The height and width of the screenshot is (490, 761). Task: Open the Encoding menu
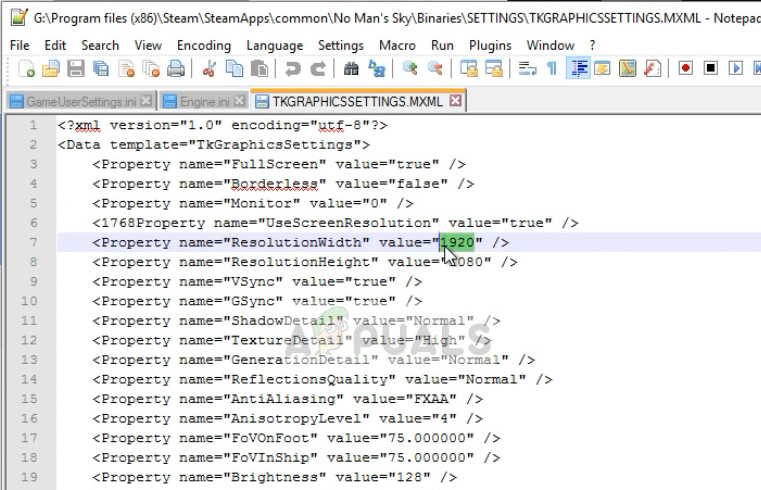pyautogui.click(x=204, y=46)
